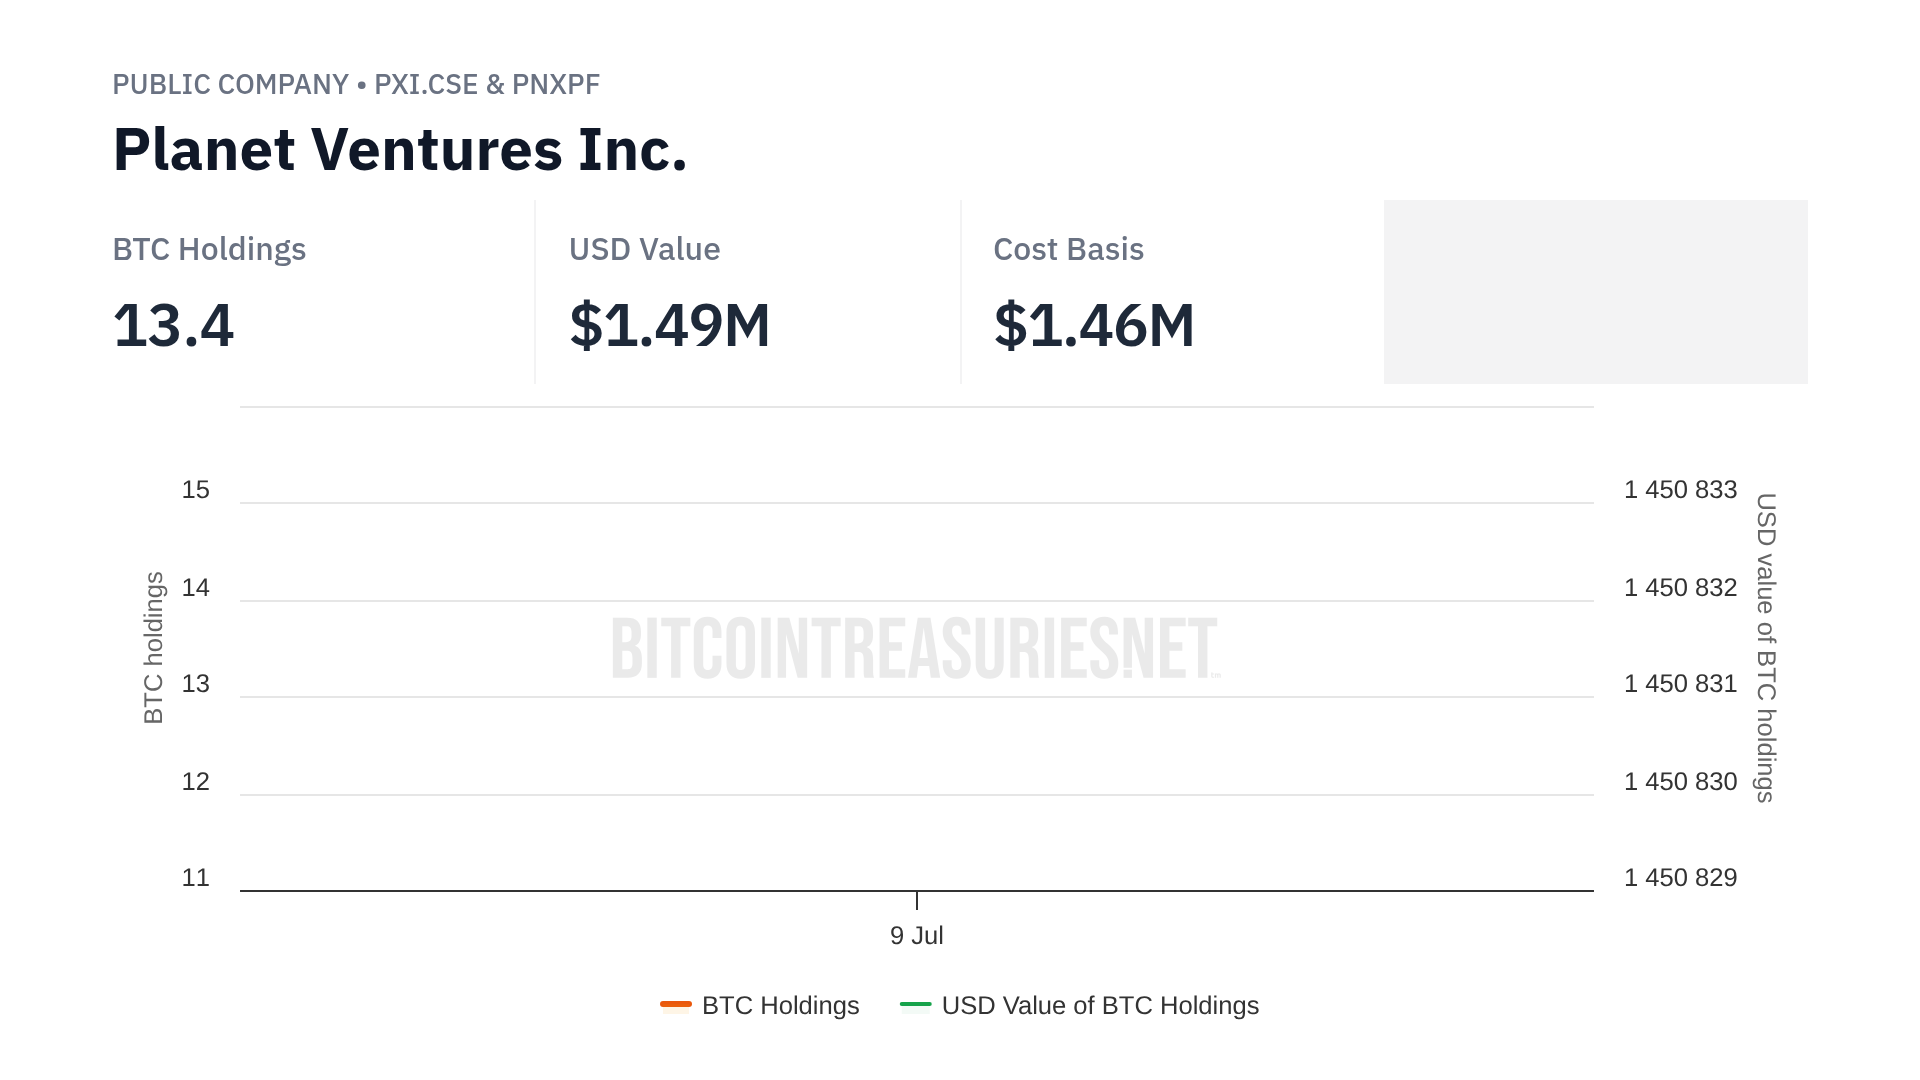Screen dimensions: 1920x1080
Task: Click the 13.4 BTC Holdings value
Action: pyautogui.click(x=173, y=326)
